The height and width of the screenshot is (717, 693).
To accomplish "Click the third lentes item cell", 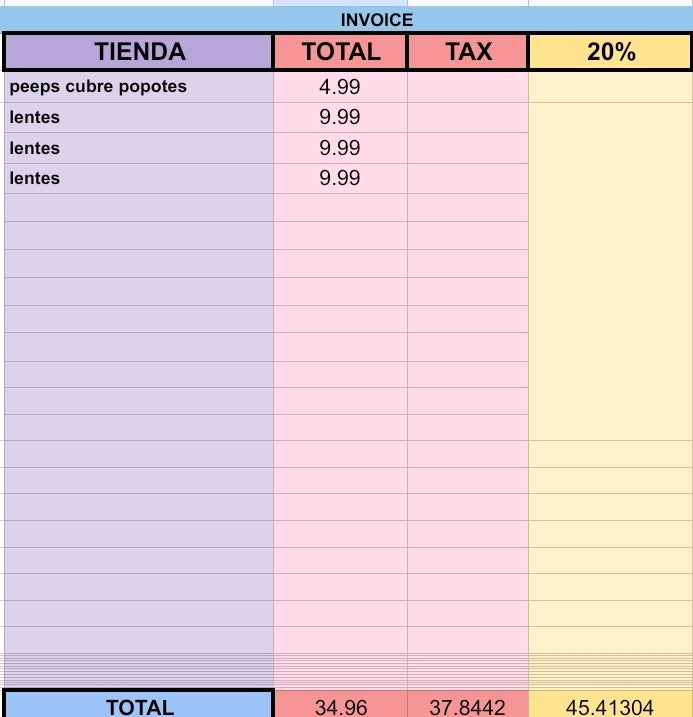I will (x=139, y=178).
